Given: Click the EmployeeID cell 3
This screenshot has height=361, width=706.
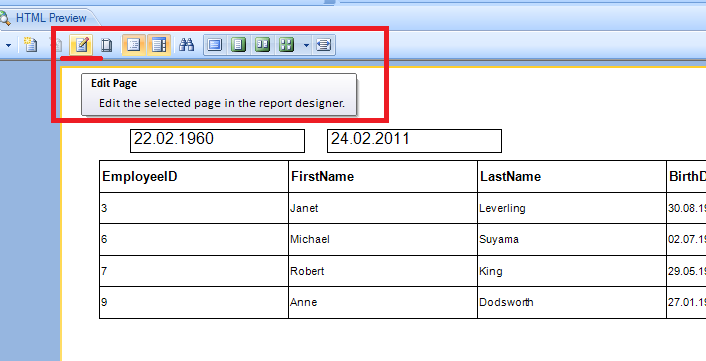Looking at the screenshot, I should (194, 208).
